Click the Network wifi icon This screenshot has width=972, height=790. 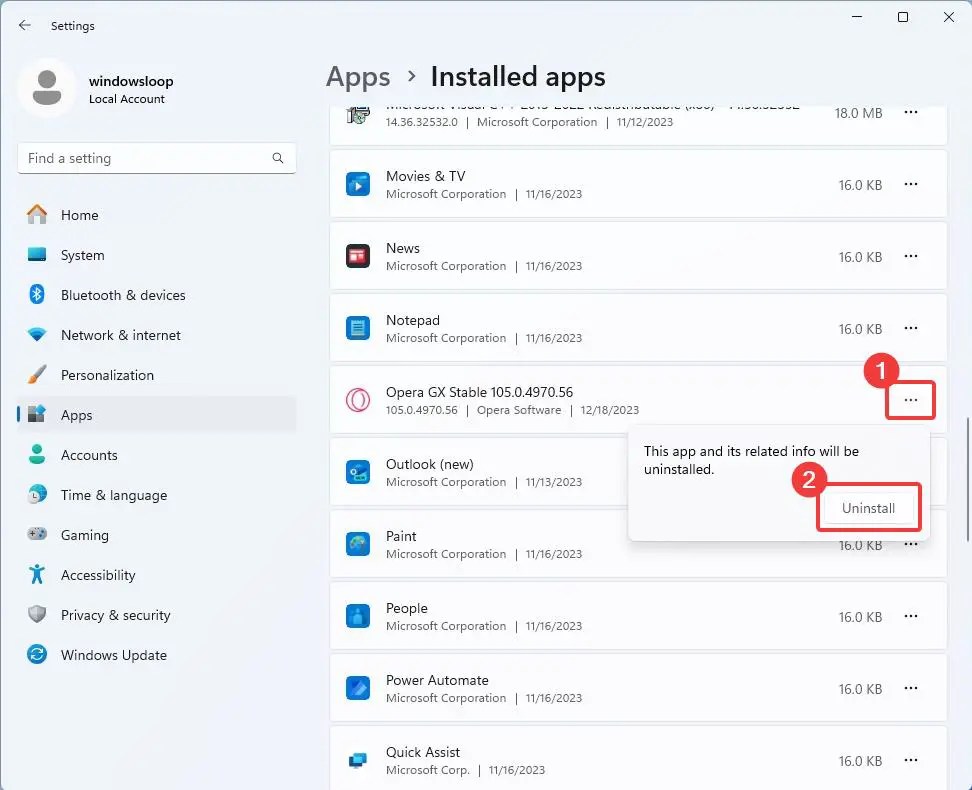(x=37, y=335)
